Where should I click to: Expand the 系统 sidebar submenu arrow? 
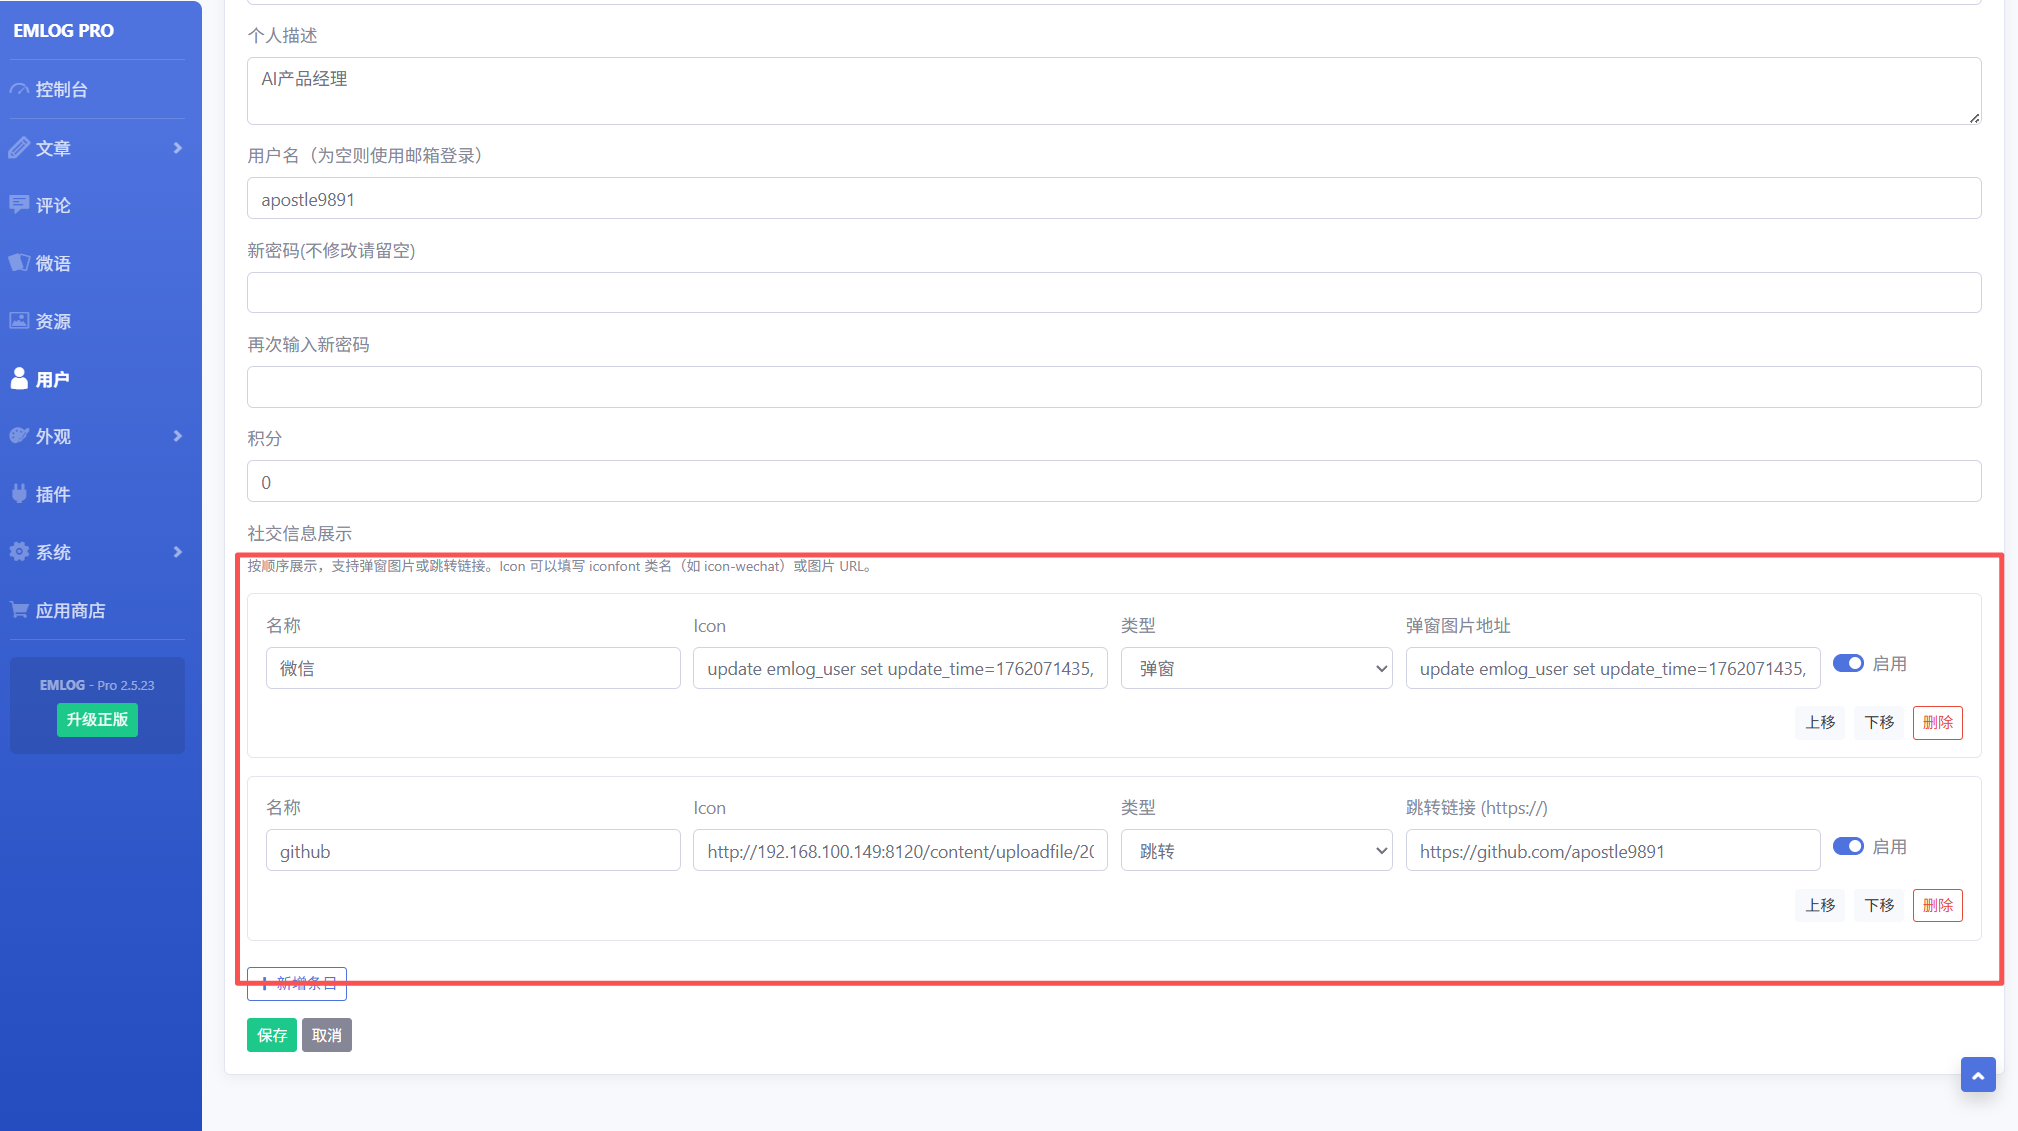(177, 552)
